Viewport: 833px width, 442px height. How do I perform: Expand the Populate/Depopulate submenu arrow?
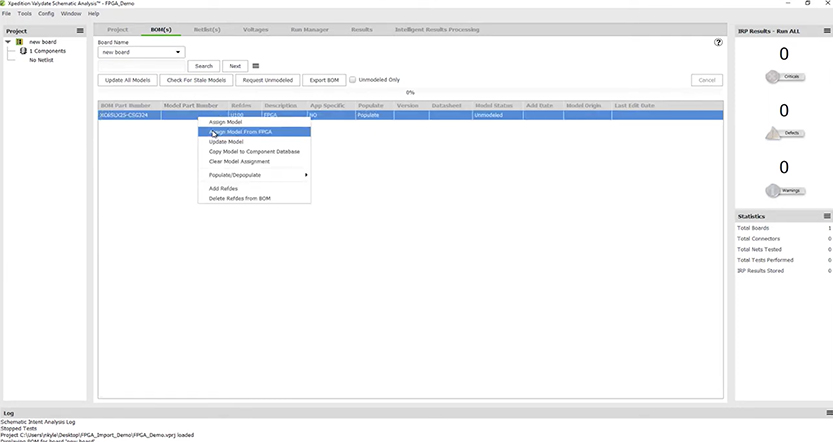[306, 175]
